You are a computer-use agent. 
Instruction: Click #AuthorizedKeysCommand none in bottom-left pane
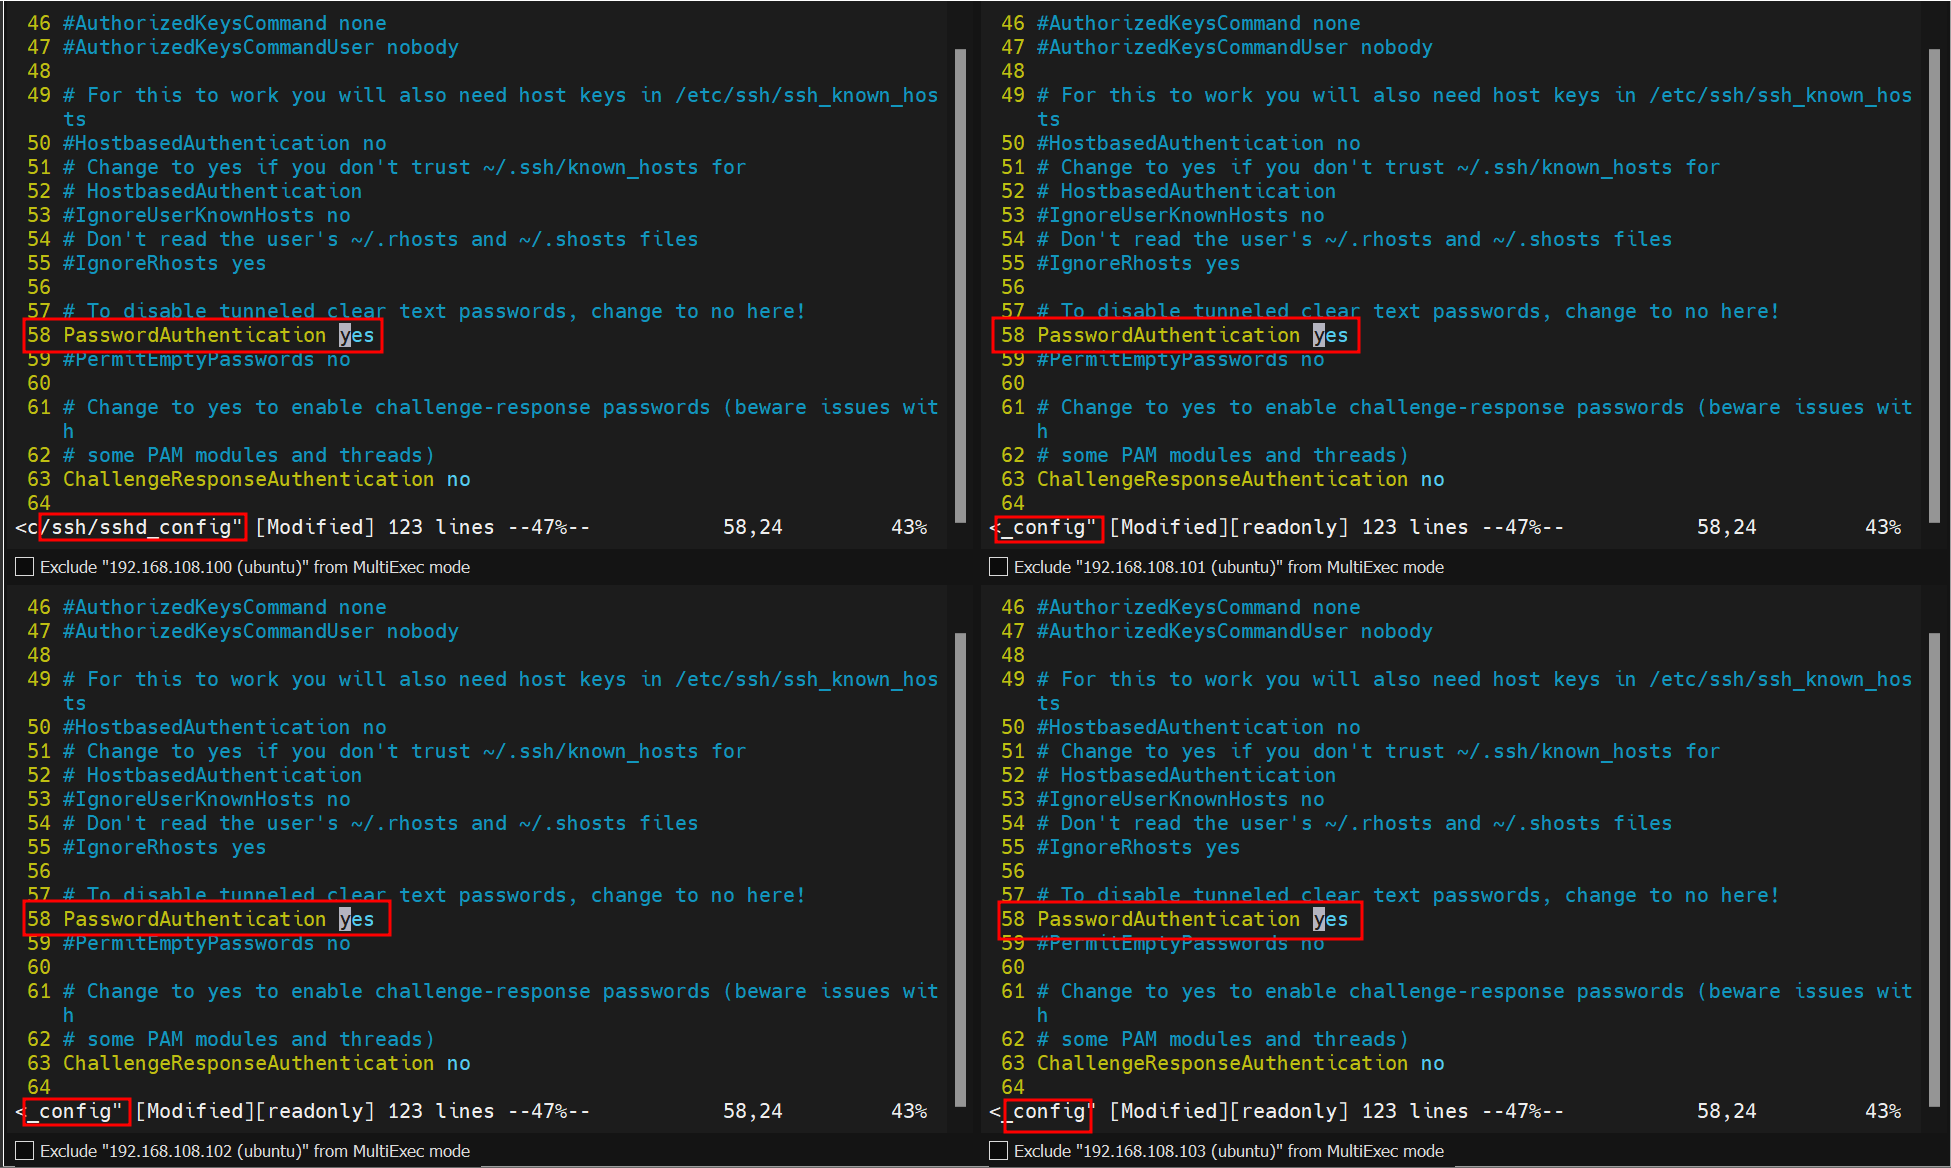tap(224, 607)
